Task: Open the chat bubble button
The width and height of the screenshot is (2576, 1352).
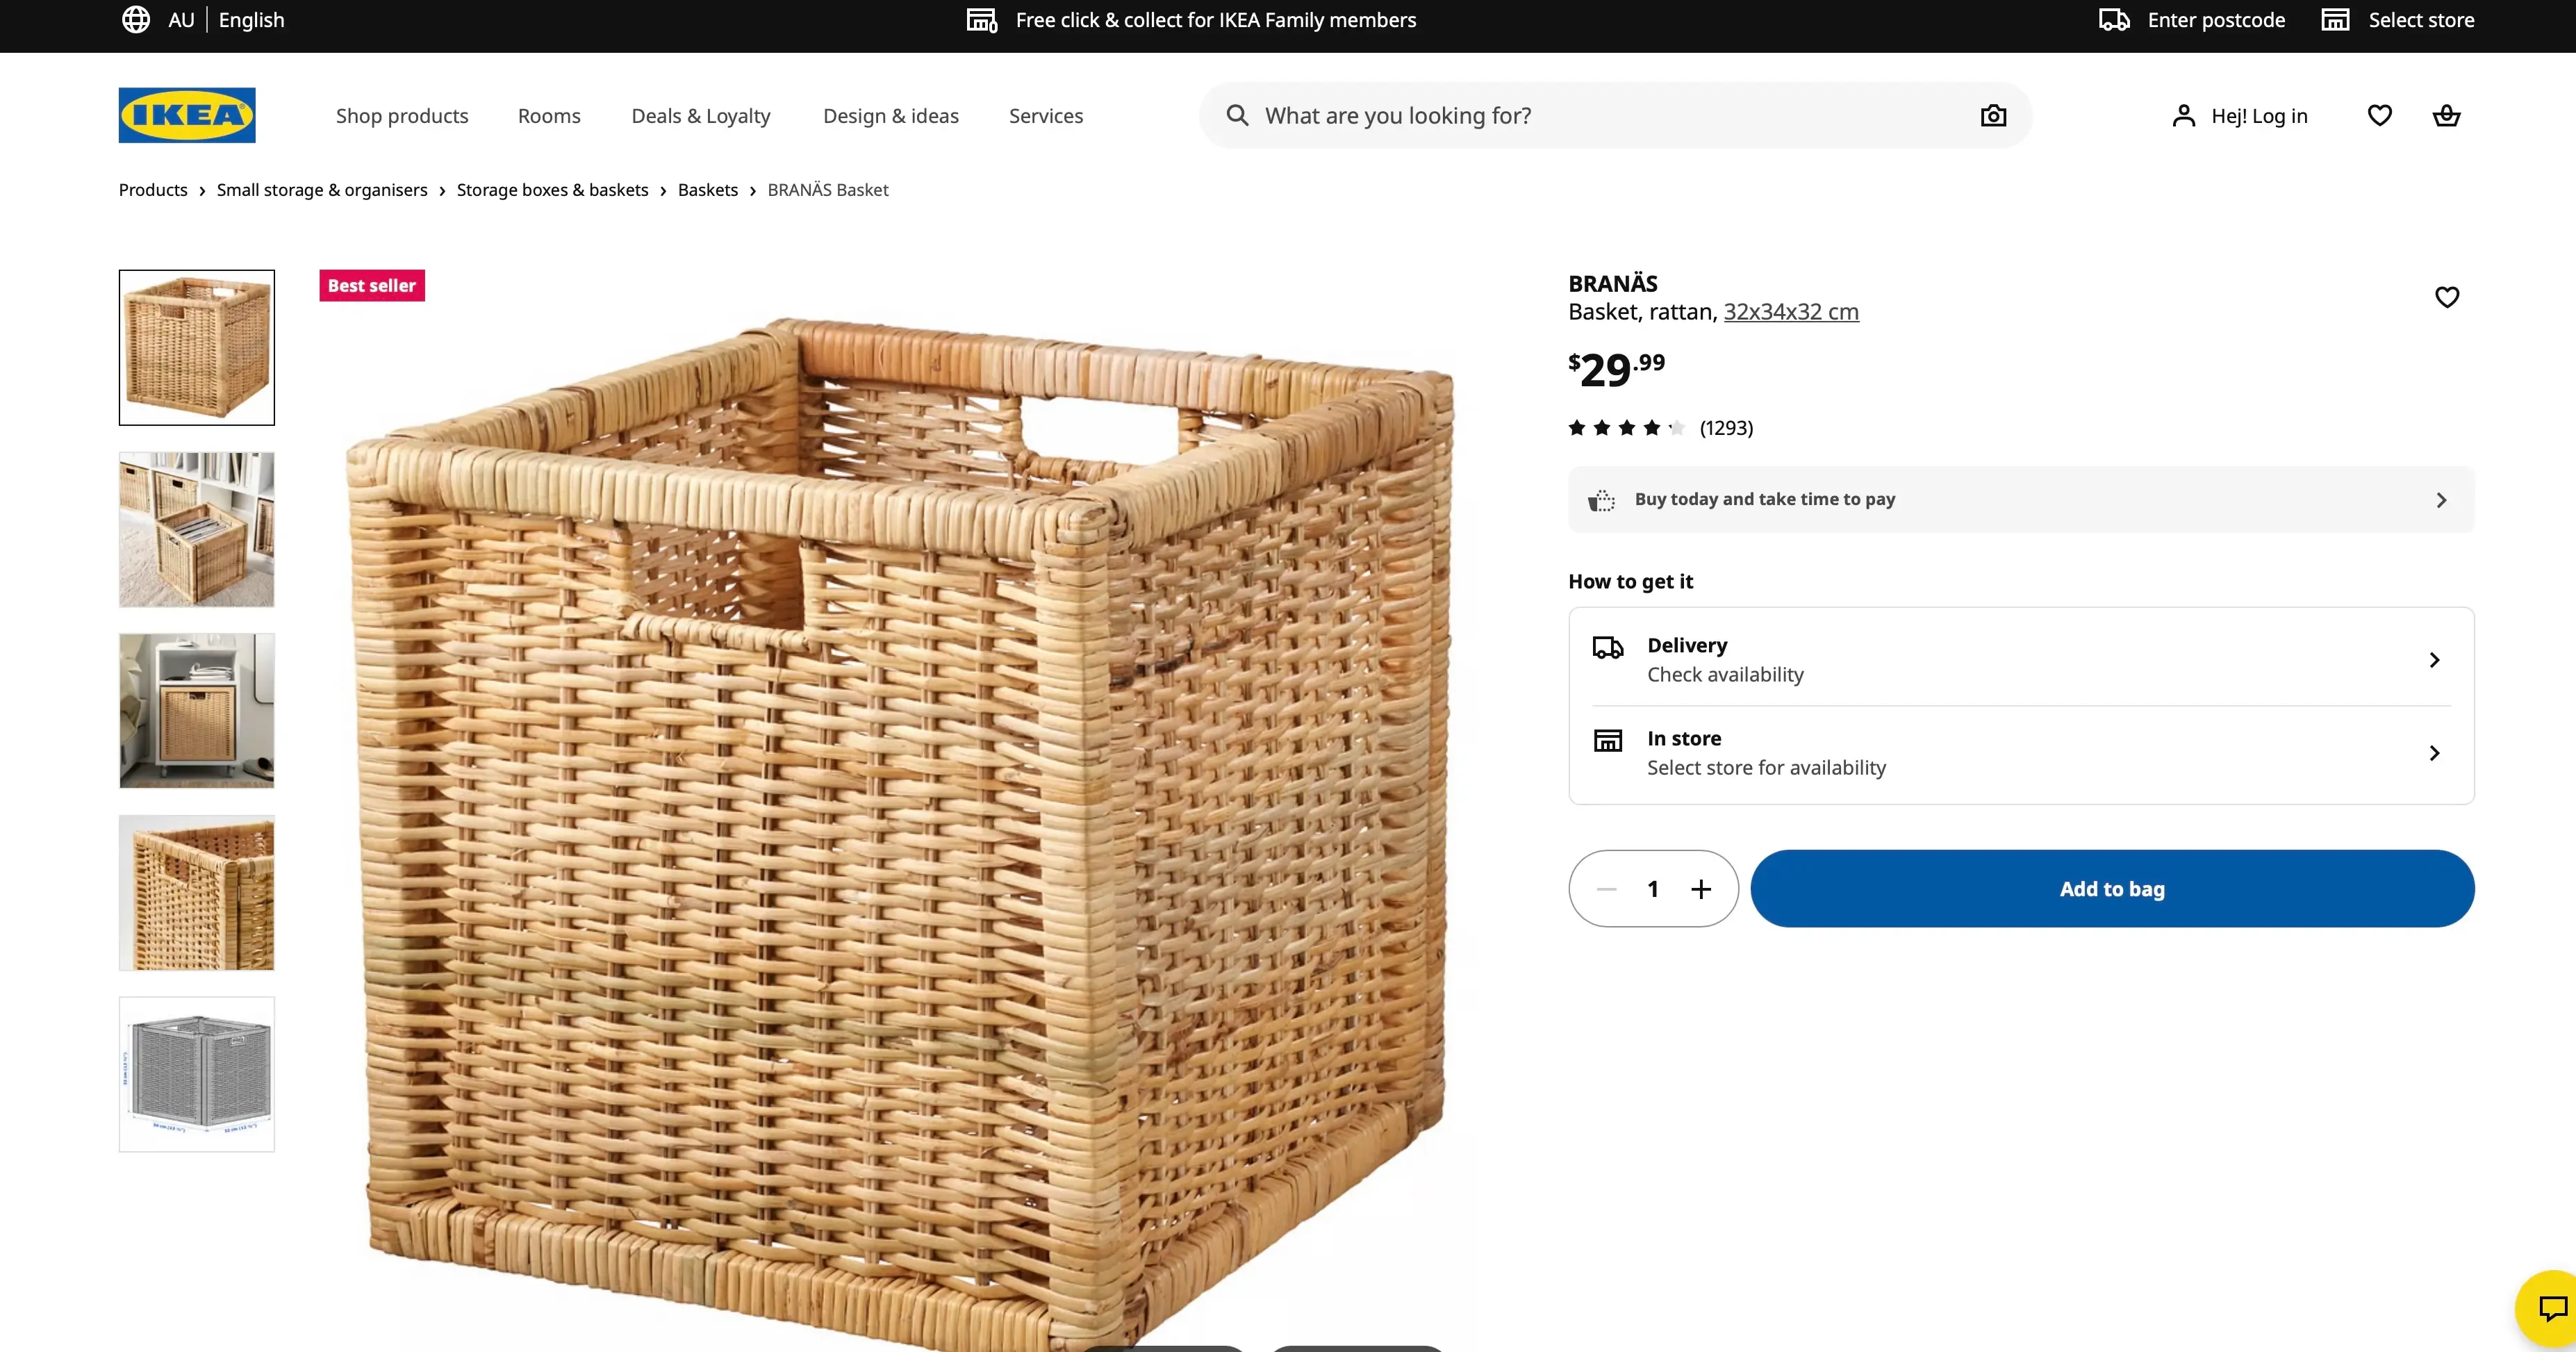Action: 2551,1308
